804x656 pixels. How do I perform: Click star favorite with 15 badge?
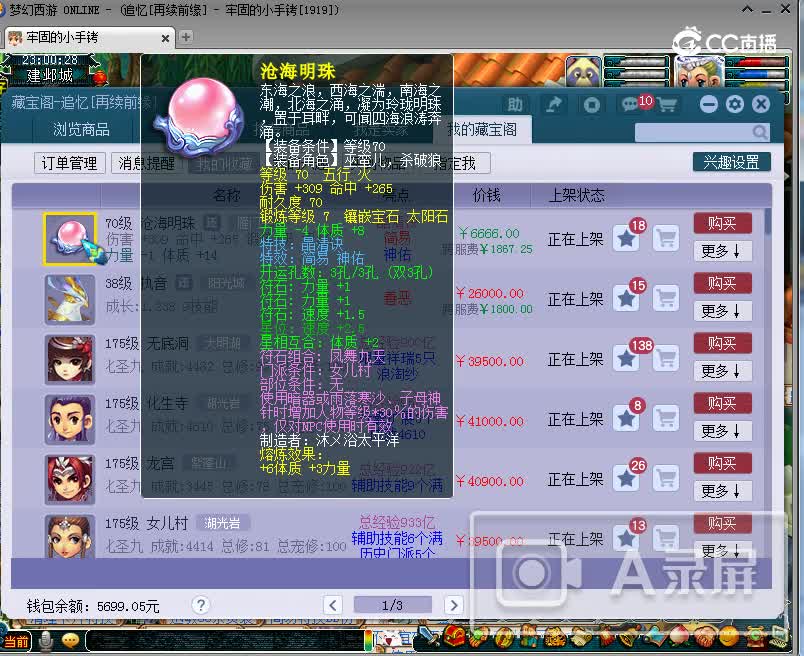click(x=626, y=299)
